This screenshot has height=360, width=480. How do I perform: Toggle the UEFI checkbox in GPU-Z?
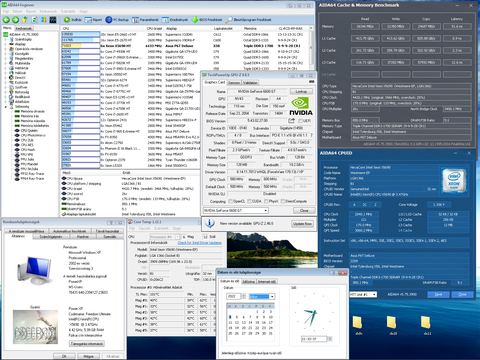[300, 121]
